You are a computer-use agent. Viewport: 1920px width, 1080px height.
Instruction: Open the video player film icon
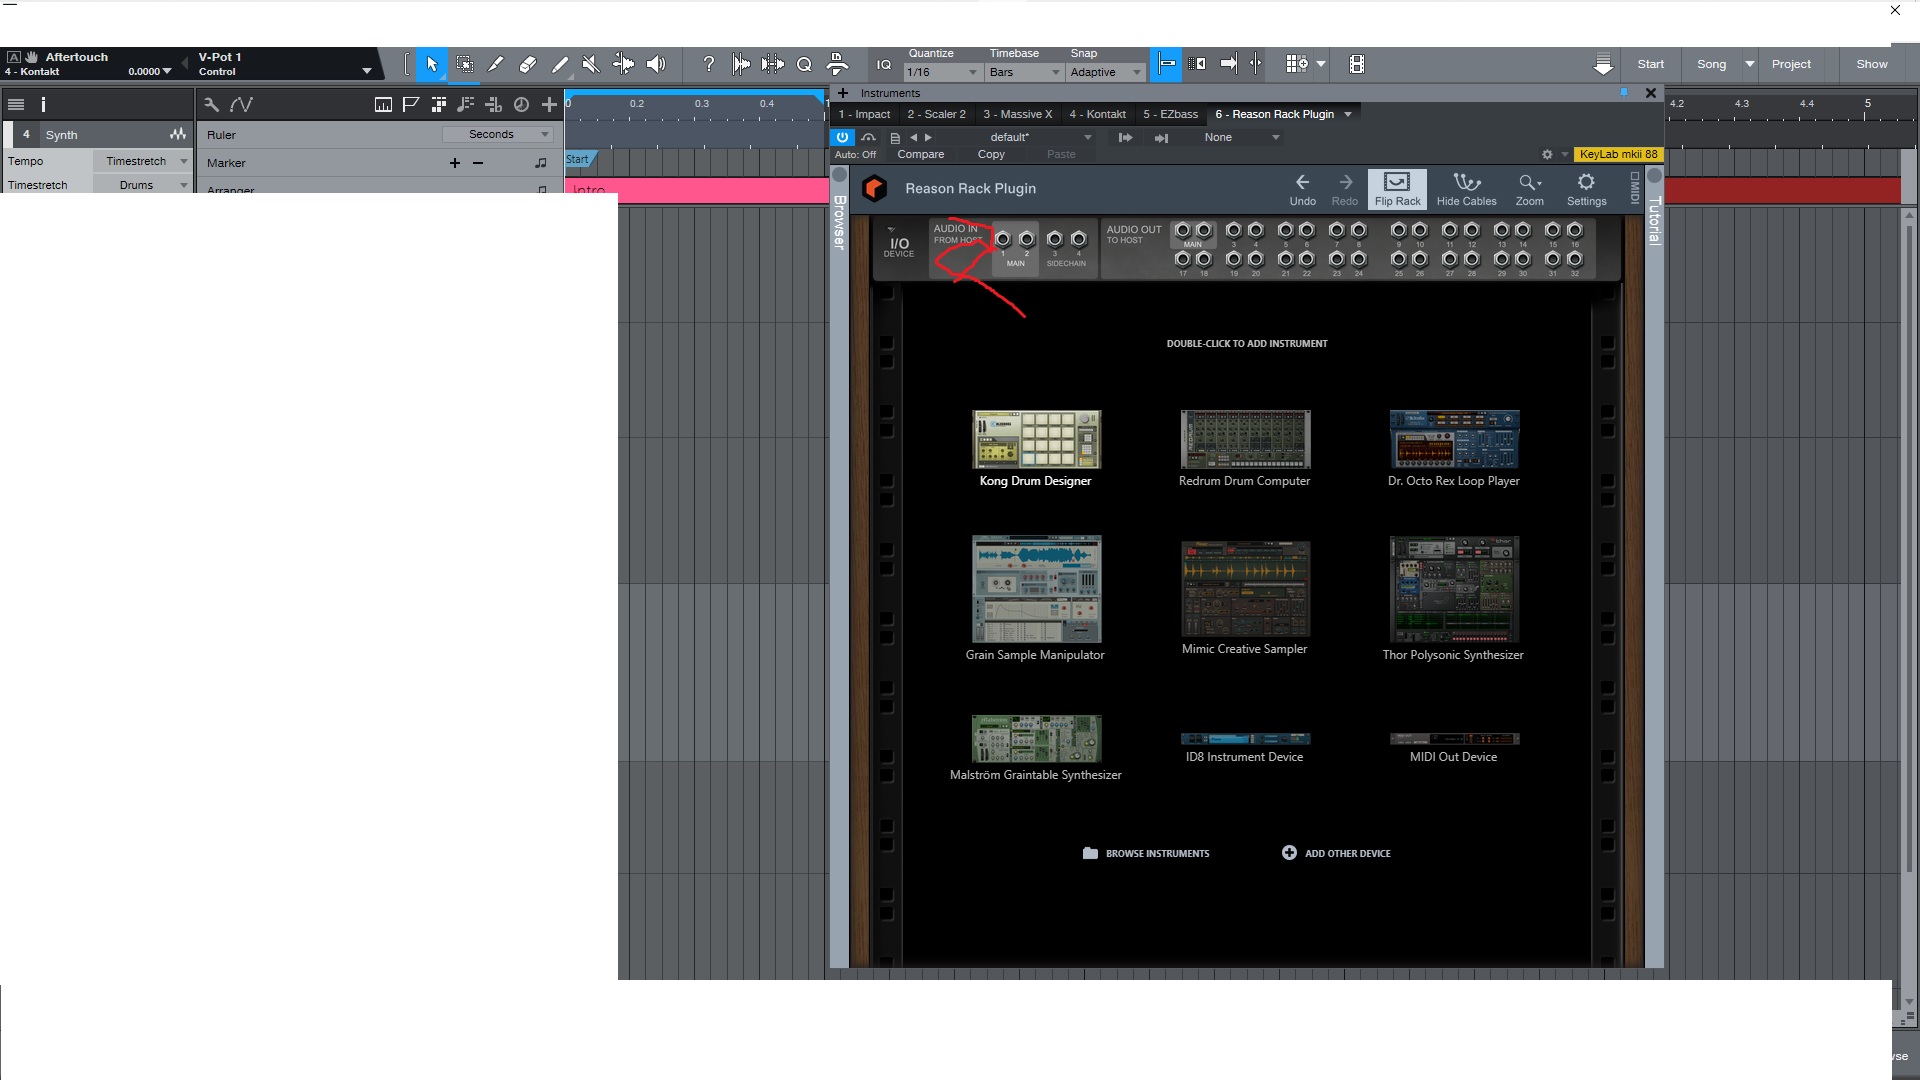coord(1357,64)
